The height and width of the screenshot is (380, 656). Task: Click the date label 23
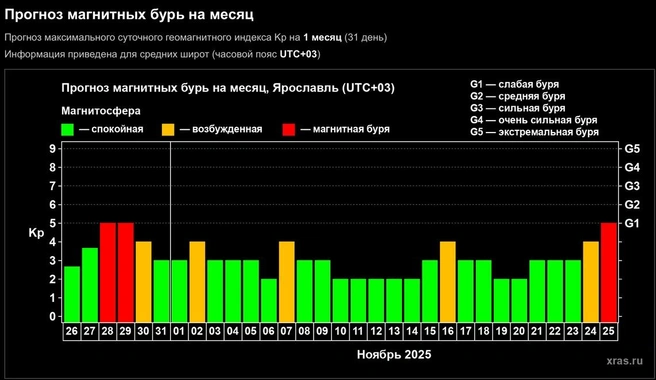pos(573,331)
